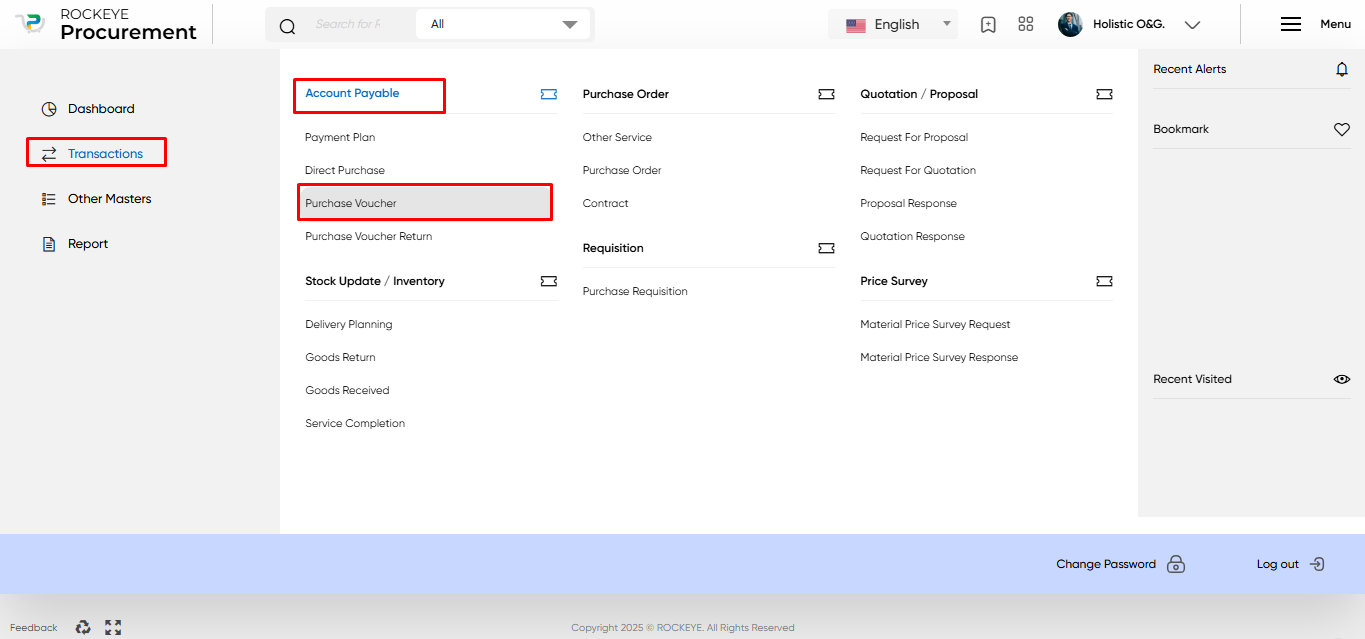Viewport: 1365px width, 639px height.
Task: Click Change Password
Action: click(1106, 564)
